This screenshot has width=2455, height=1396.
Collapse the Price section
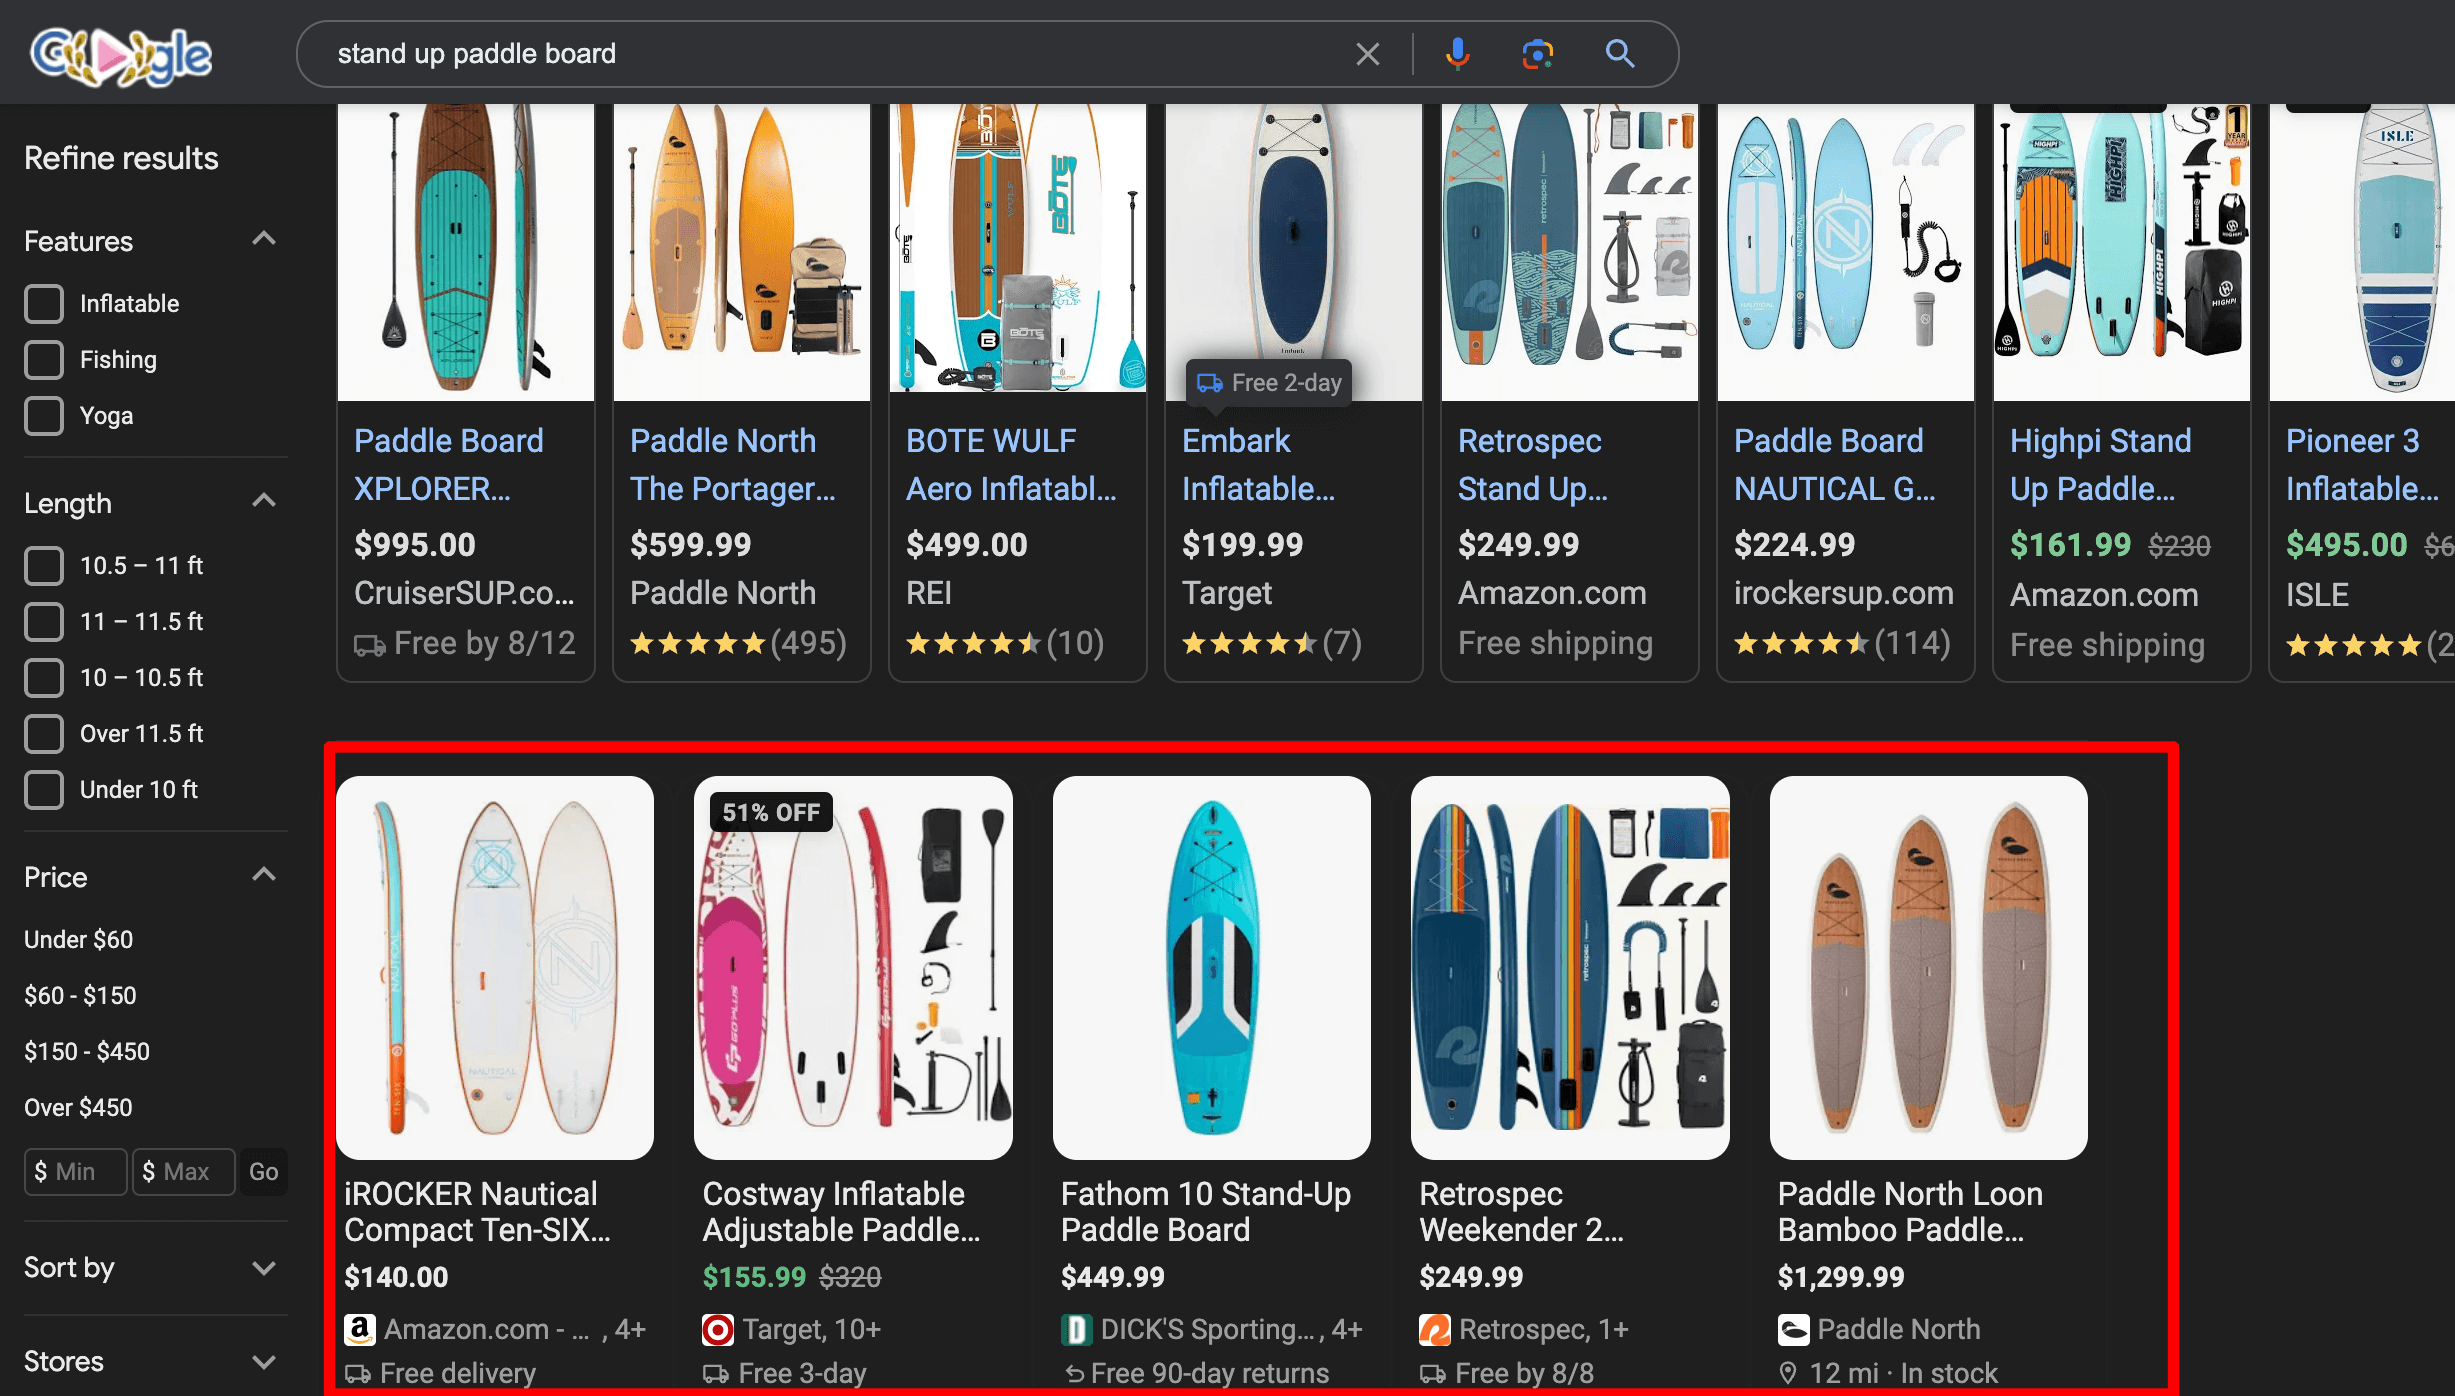pyautogui.click(x=264, y=873)
